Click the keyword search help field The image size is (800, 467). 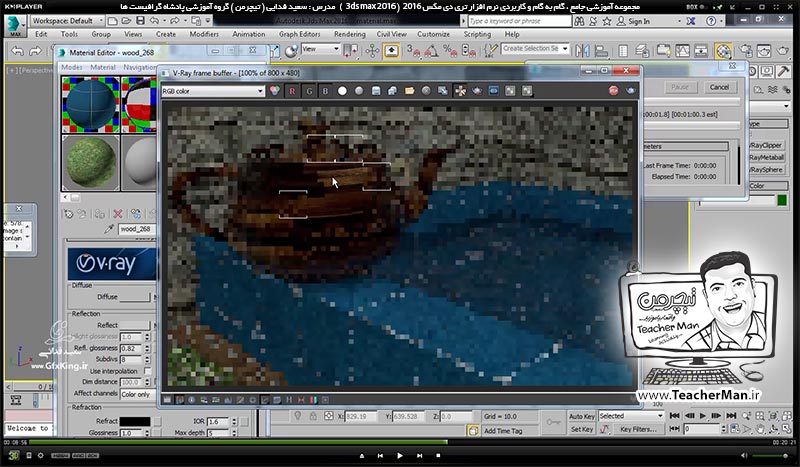(x=519, y=21)
